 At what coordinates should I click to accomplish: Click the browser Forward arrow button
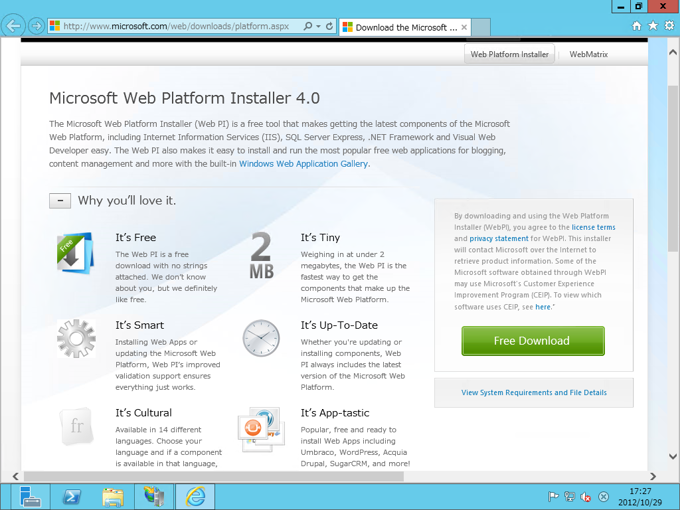[x=36, y=26]
